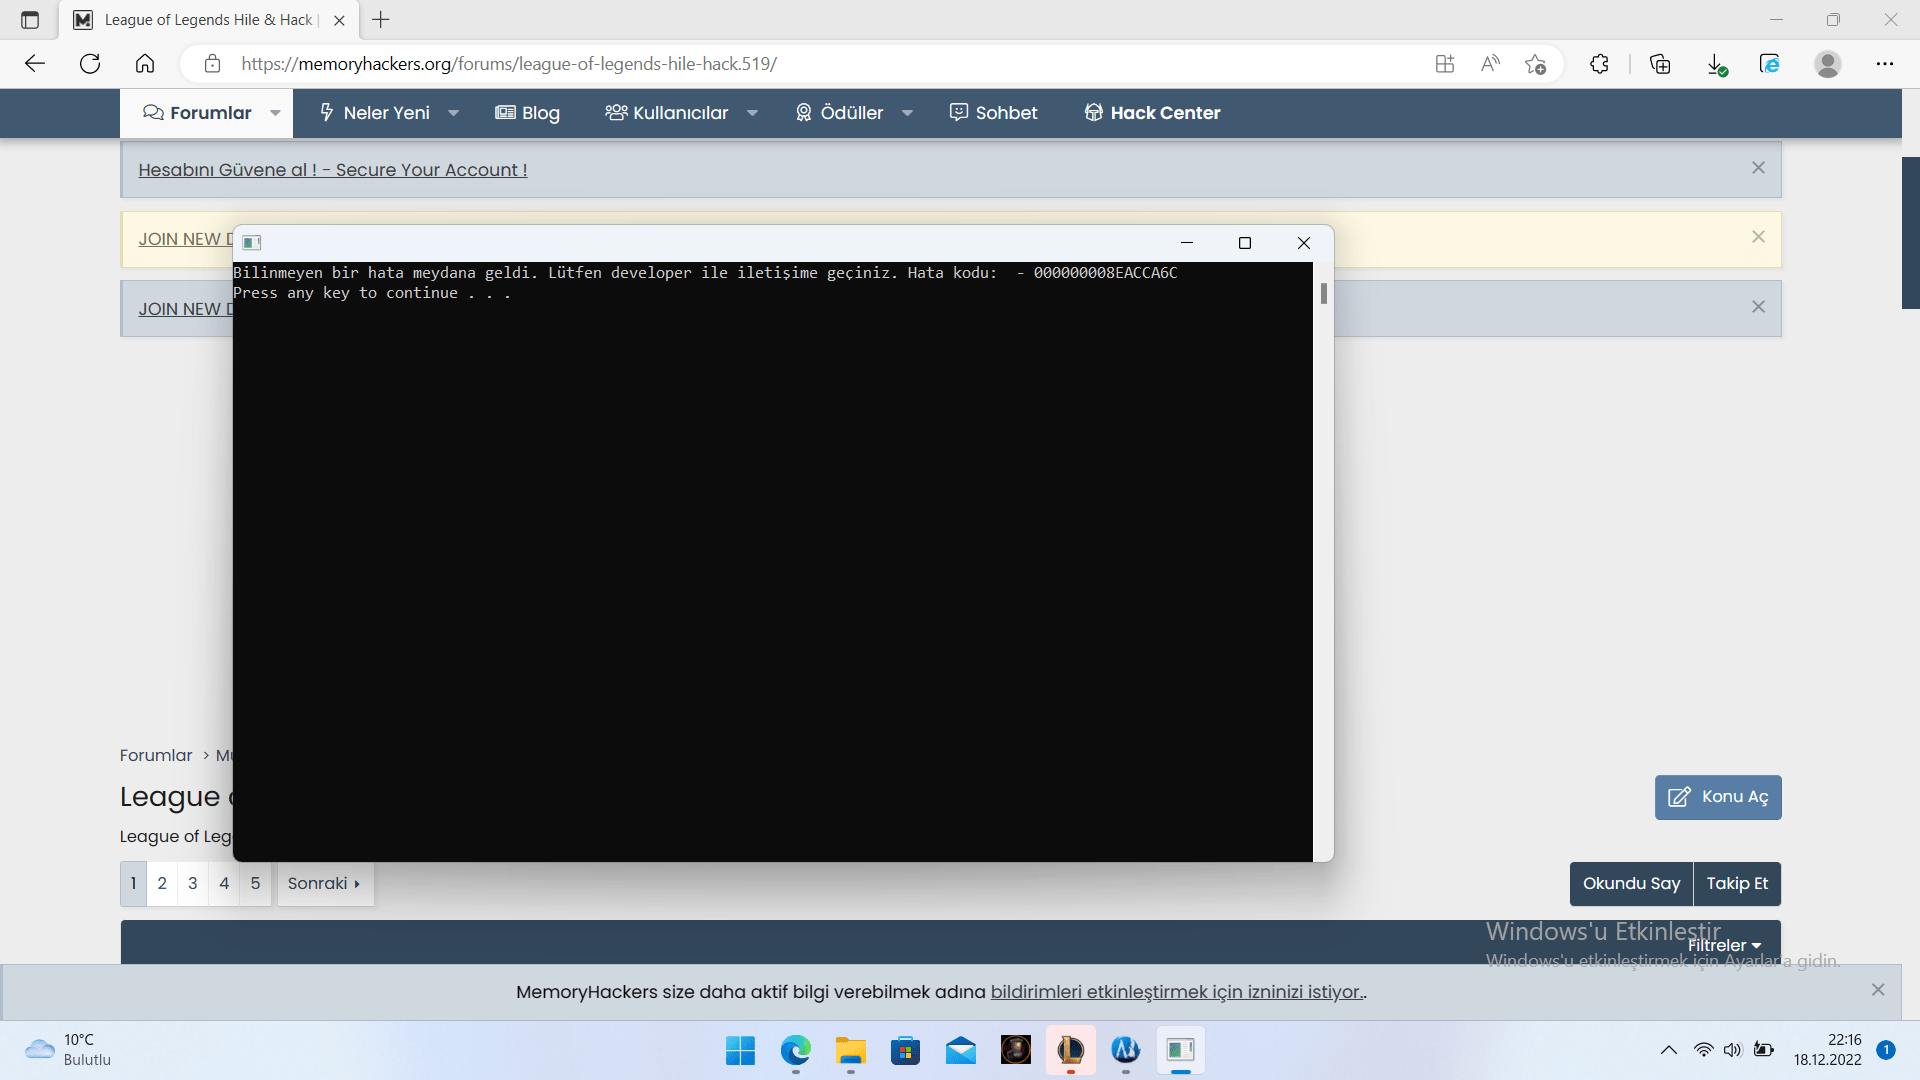Click the console window system menu icon
Image resolution: width=1920 pixels, height=1080 pixels.
point(251,242)
